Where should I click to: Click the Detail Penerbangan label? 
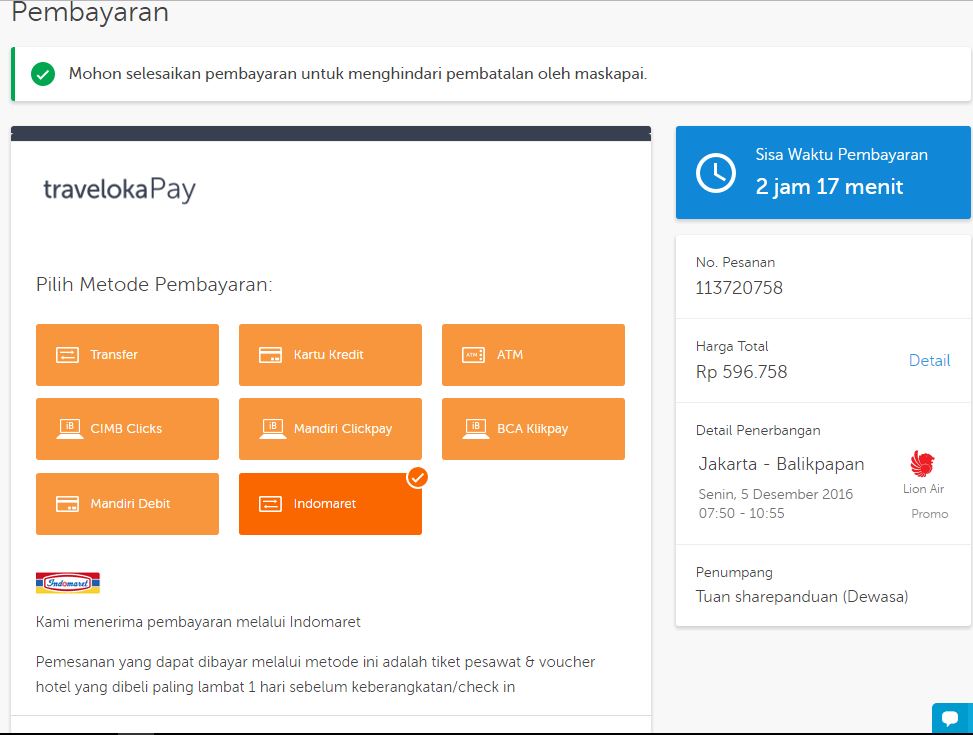click(758, 430)
